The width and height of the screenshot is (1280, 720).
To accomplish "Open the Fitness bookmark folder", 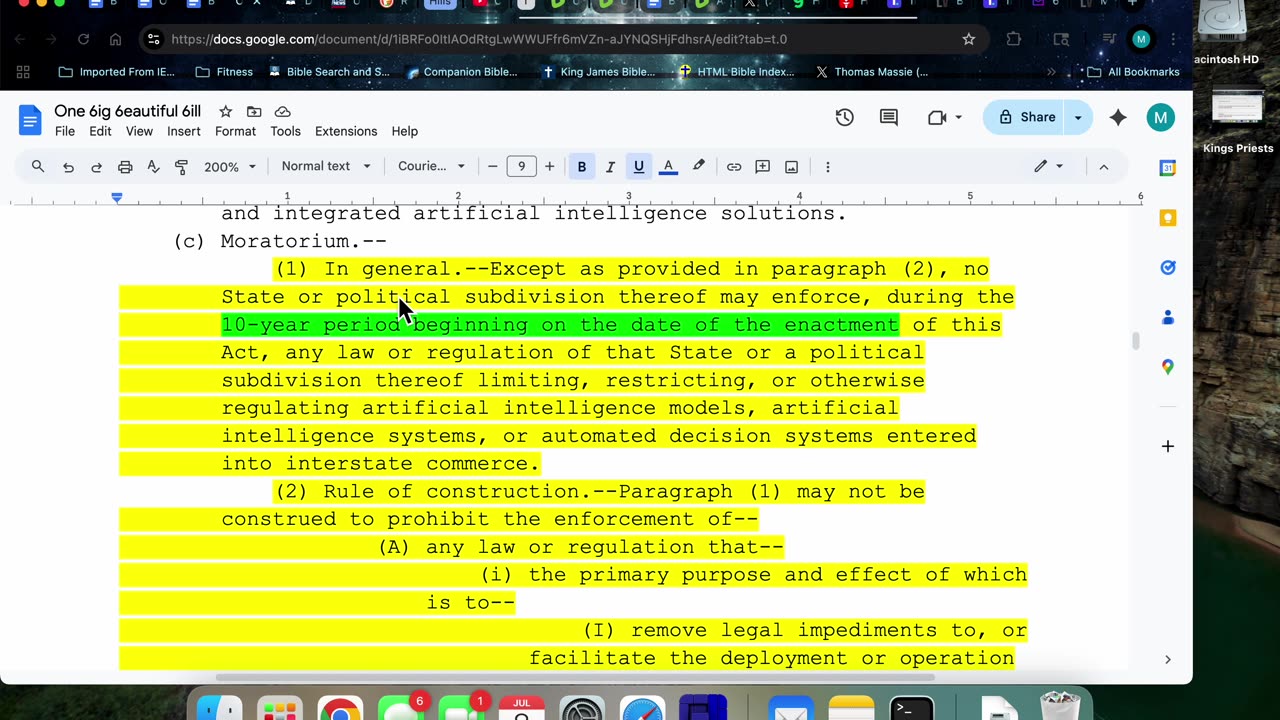I will point(224,72).
